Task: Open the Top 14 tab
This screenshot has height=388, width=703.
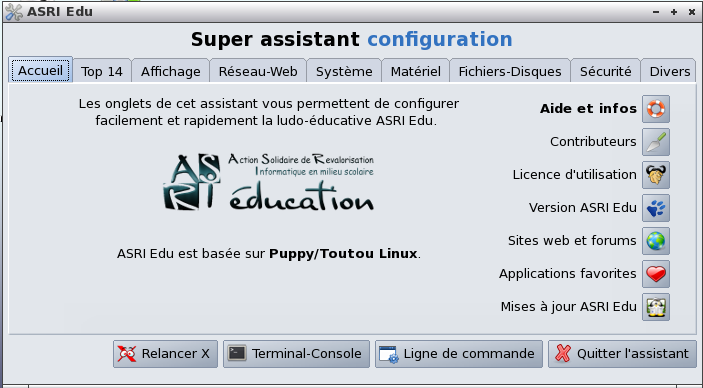Action: (x=102, y=71)
